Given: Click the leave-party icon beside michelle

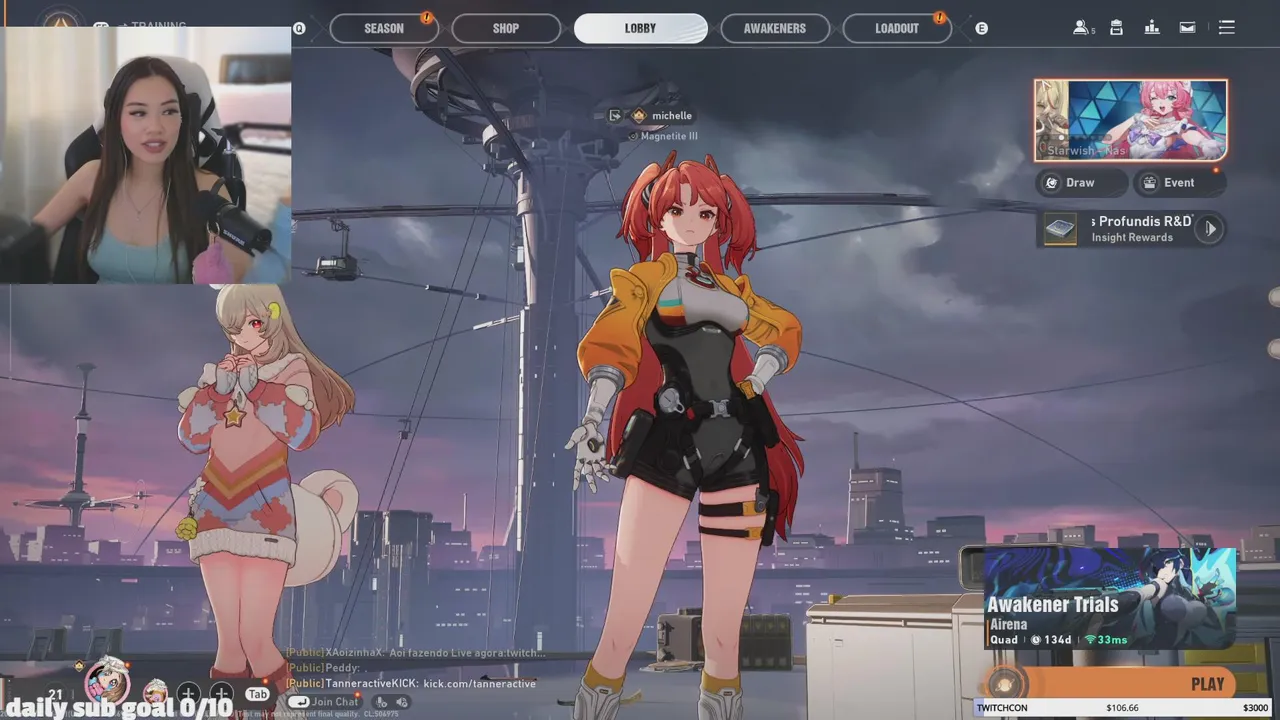Looking at the screenshot, I should coord(614,116).
